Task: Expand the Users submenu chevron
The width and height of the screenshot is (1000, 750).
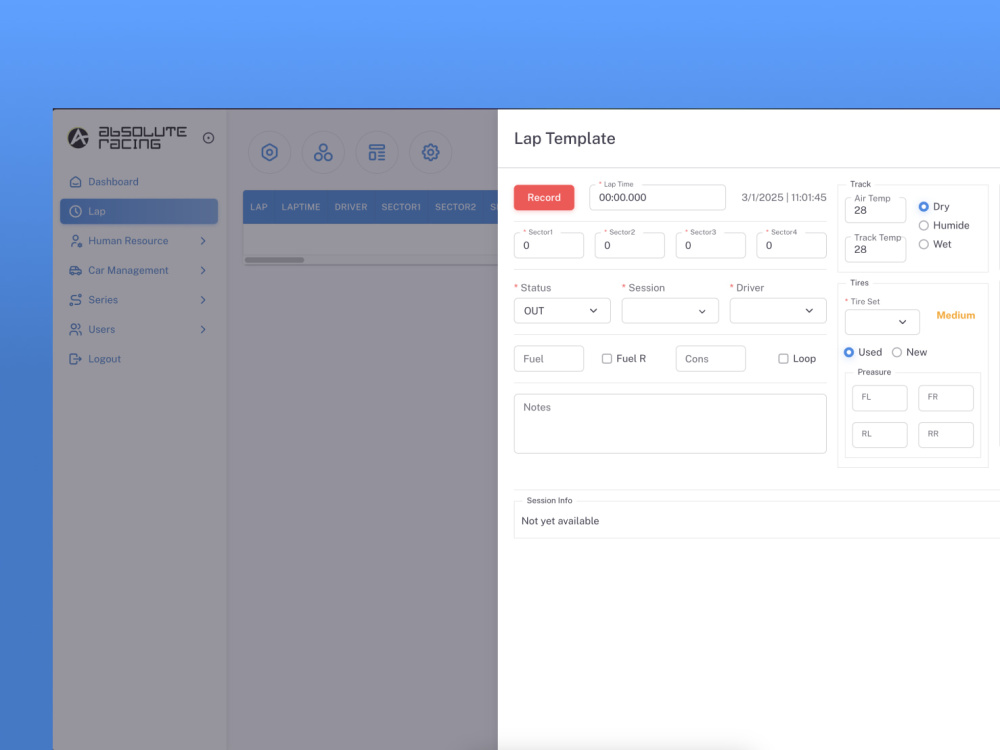Action: coord(203,329)
